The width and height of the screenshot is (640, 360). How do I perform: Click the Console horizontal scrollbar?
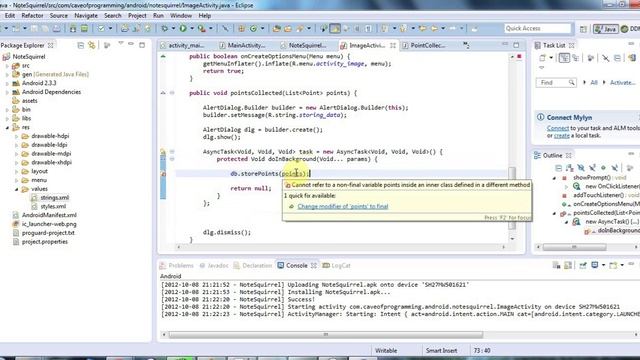(x=325, y=335)
